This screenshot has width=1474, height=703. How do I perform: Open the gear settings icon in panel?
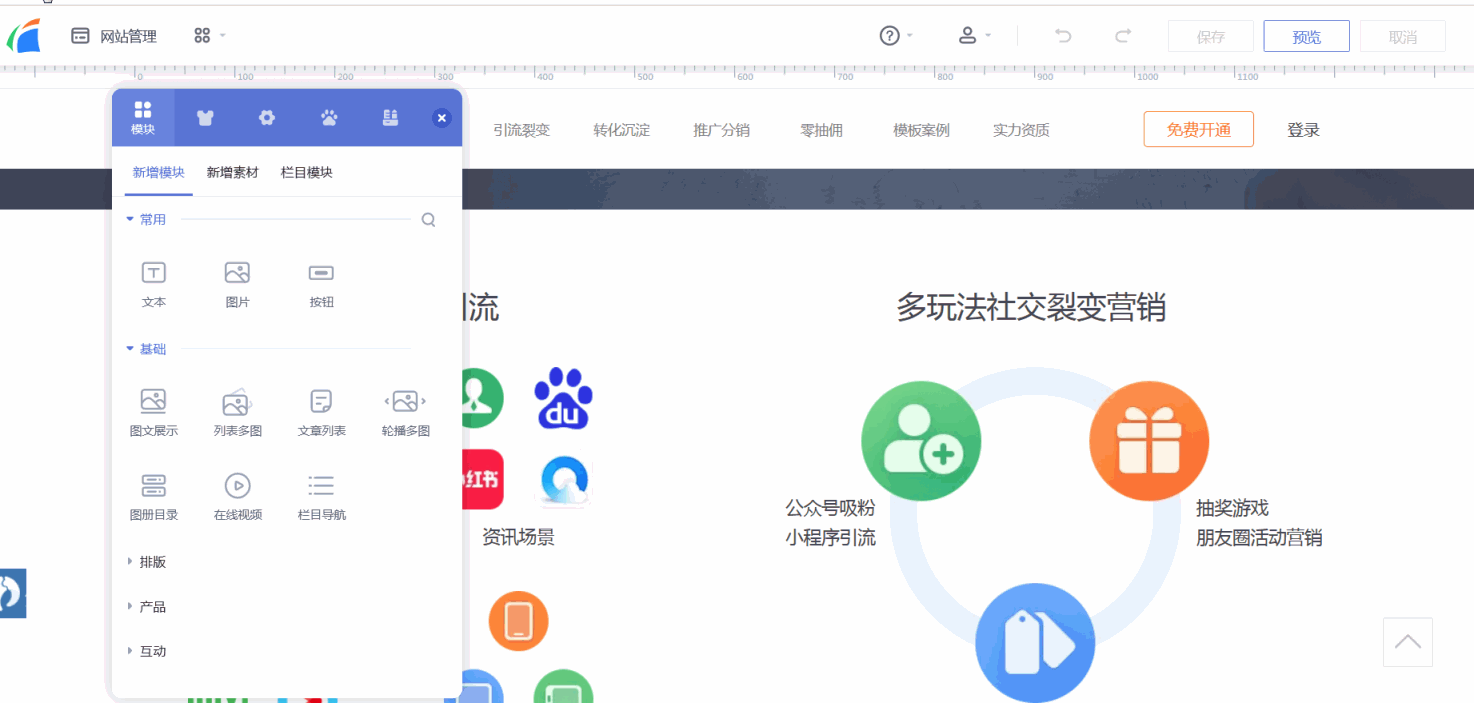pos(267,118)
